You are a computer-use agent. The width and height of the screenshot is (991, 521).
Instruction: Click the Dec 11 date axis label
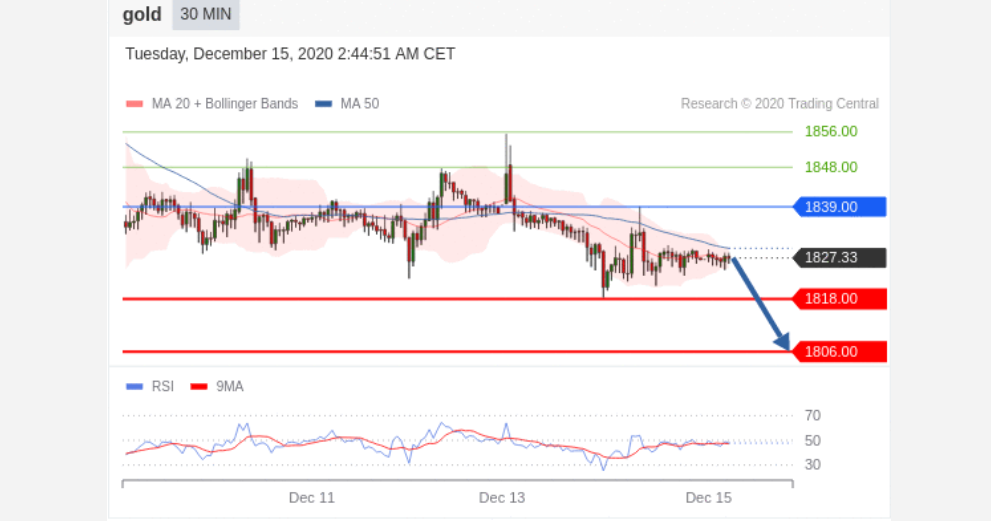[312, 498]
